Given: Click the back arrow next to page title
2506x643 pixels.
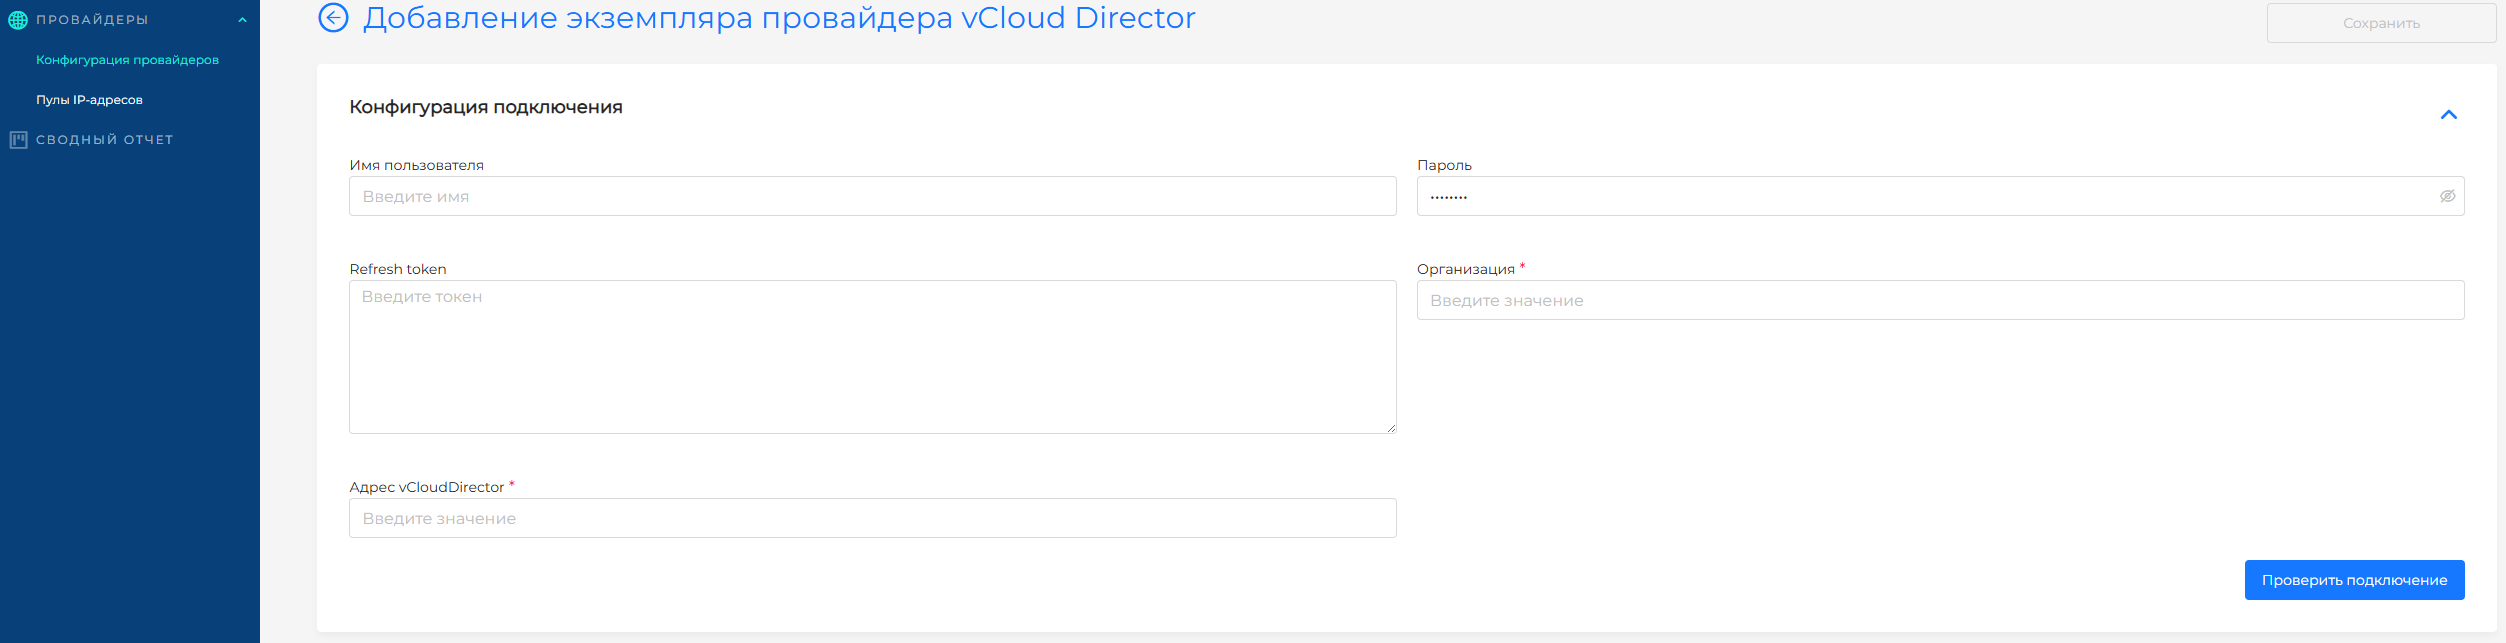Looking at the screenshot, I should 333,18.
